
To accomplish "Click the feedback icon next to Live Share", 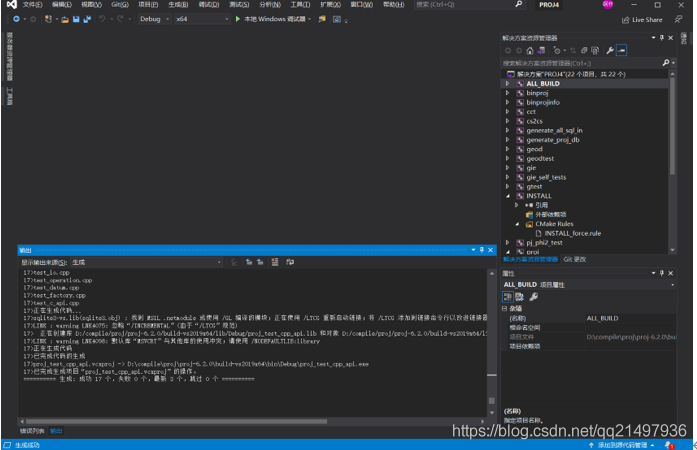I will [x=678, y=19].
